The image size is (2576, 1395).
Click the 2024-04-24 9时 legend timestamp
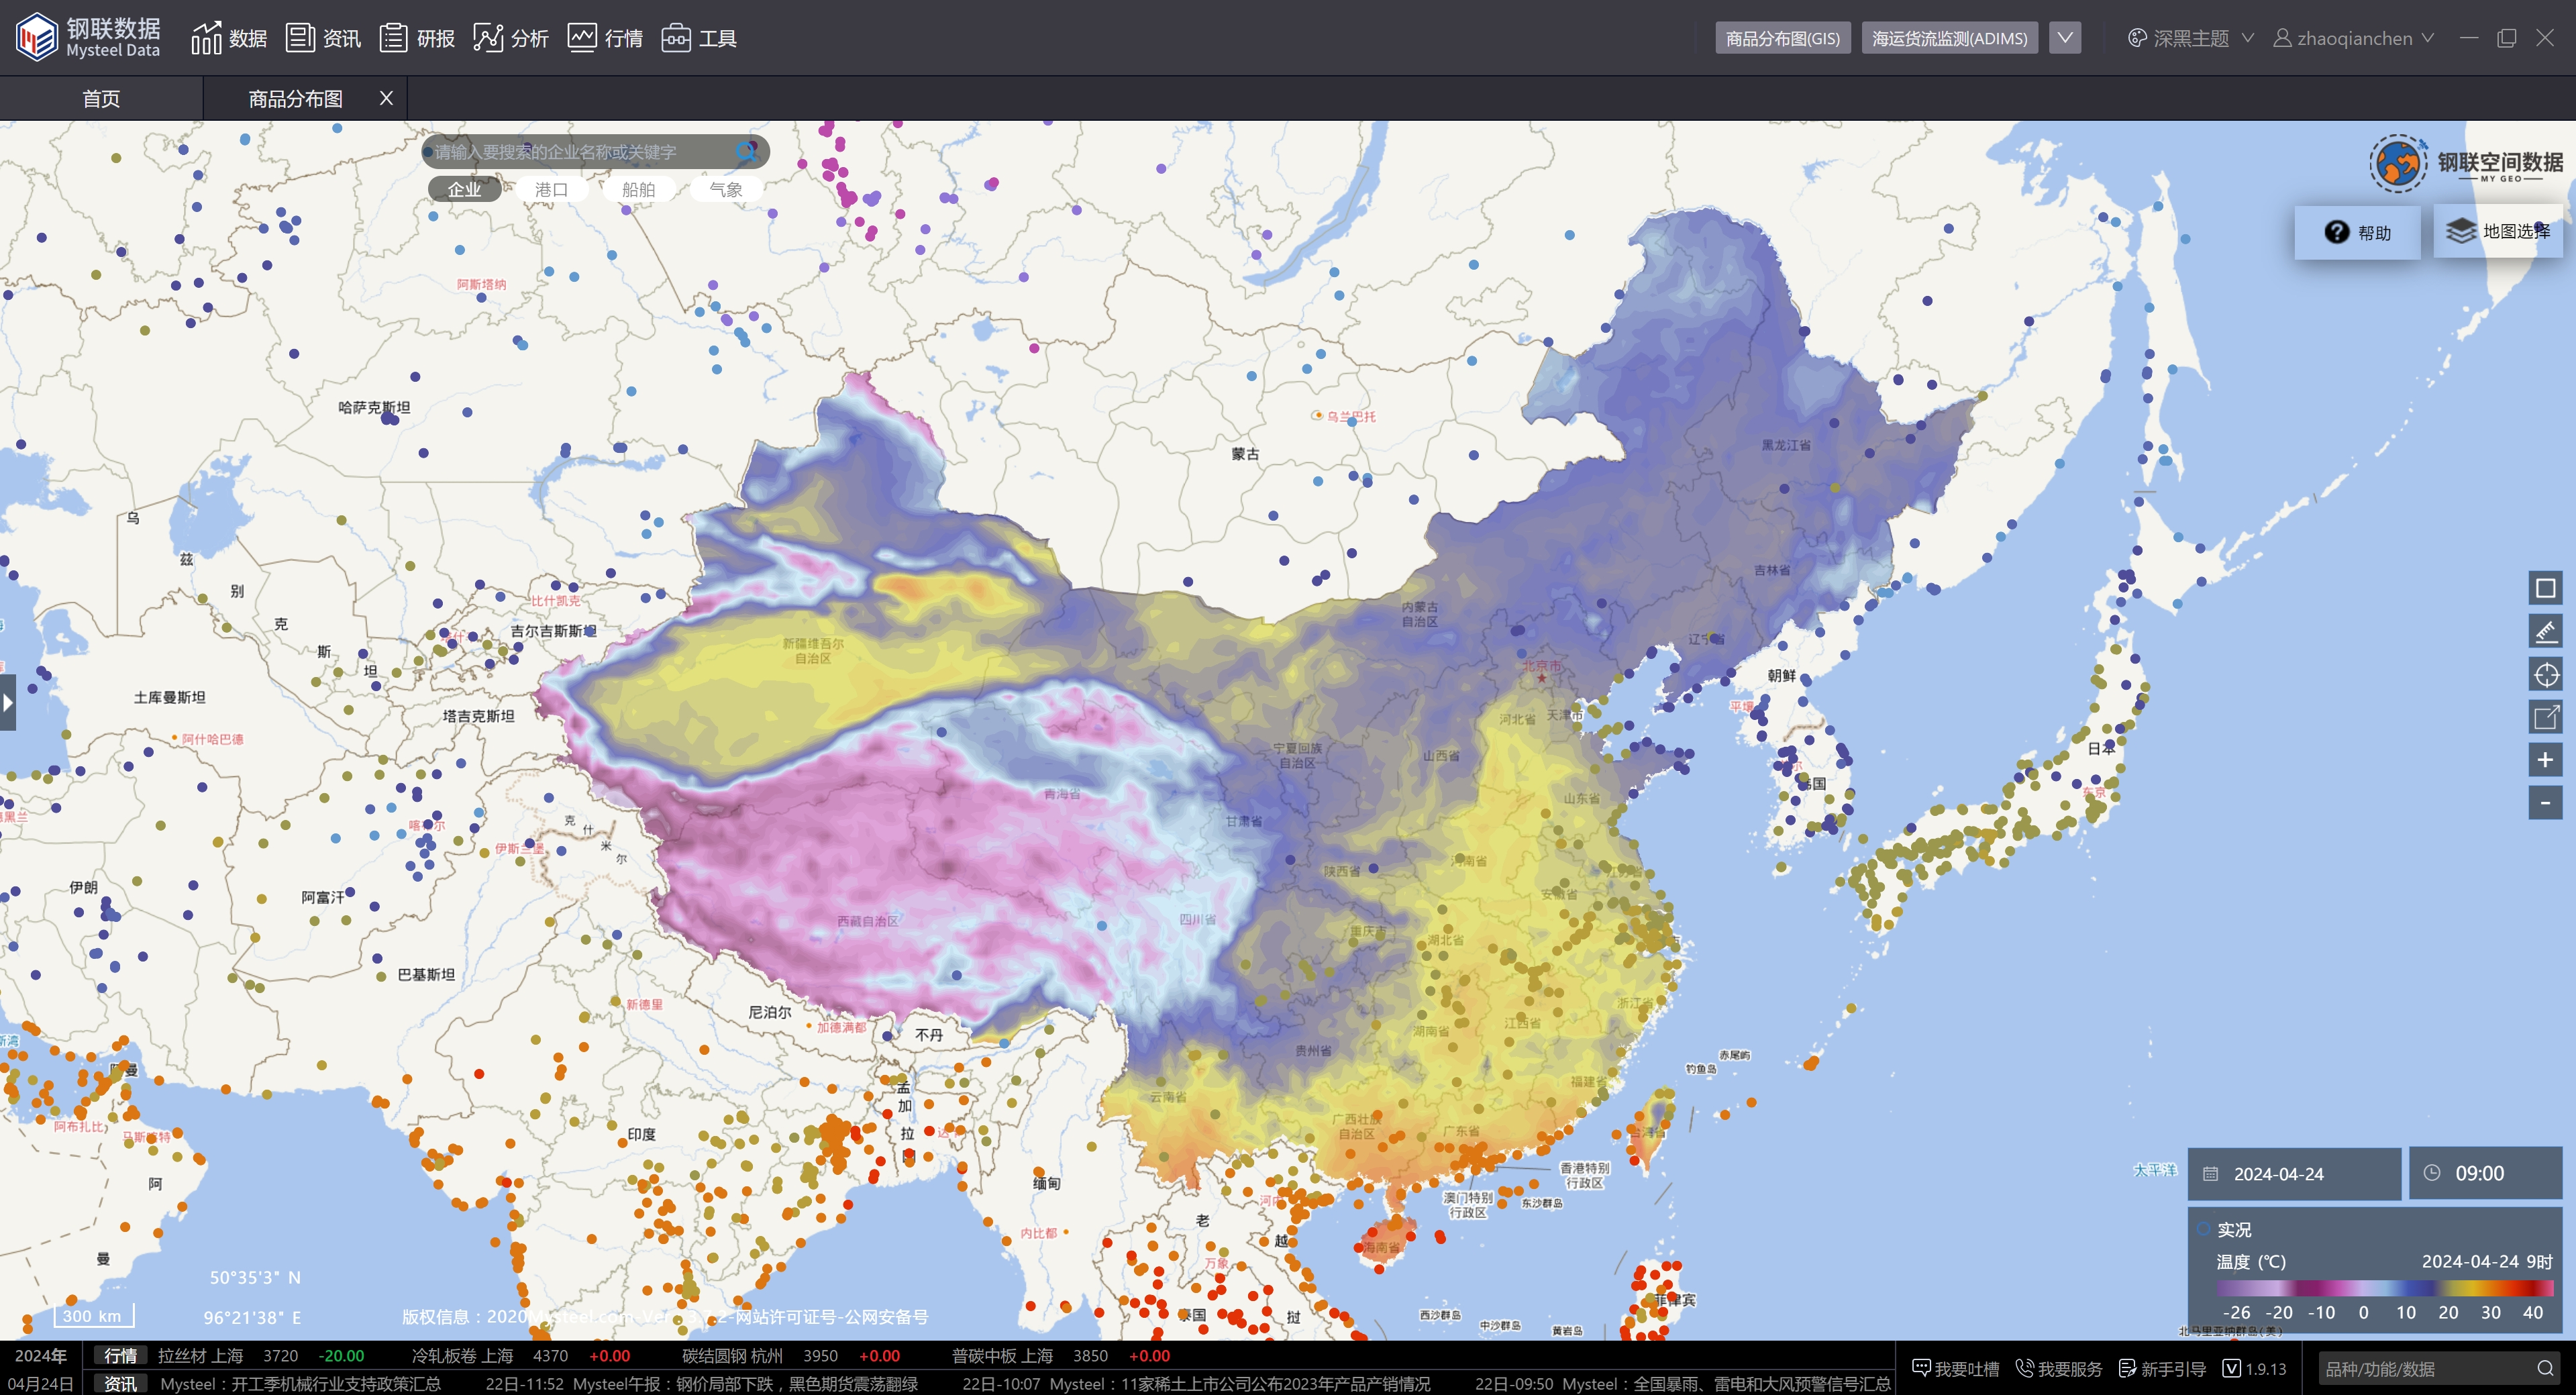(2487, 1262)
